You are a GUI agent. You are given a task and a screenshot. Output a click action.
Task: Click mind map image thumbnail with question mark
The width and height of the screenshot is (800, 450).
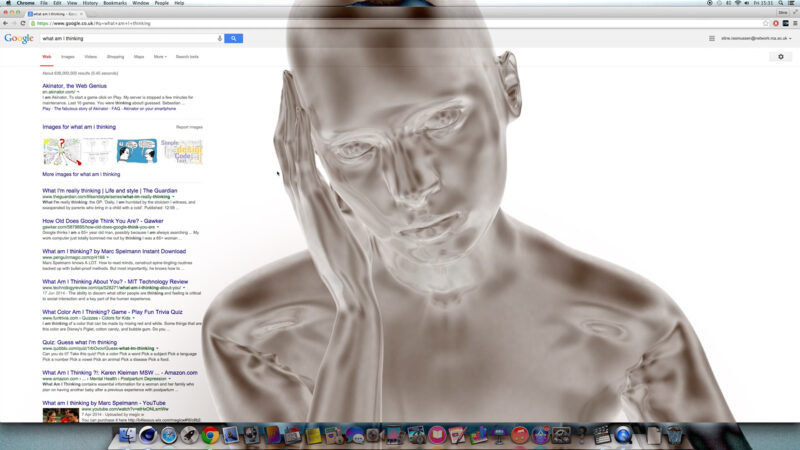pos(62,151)
